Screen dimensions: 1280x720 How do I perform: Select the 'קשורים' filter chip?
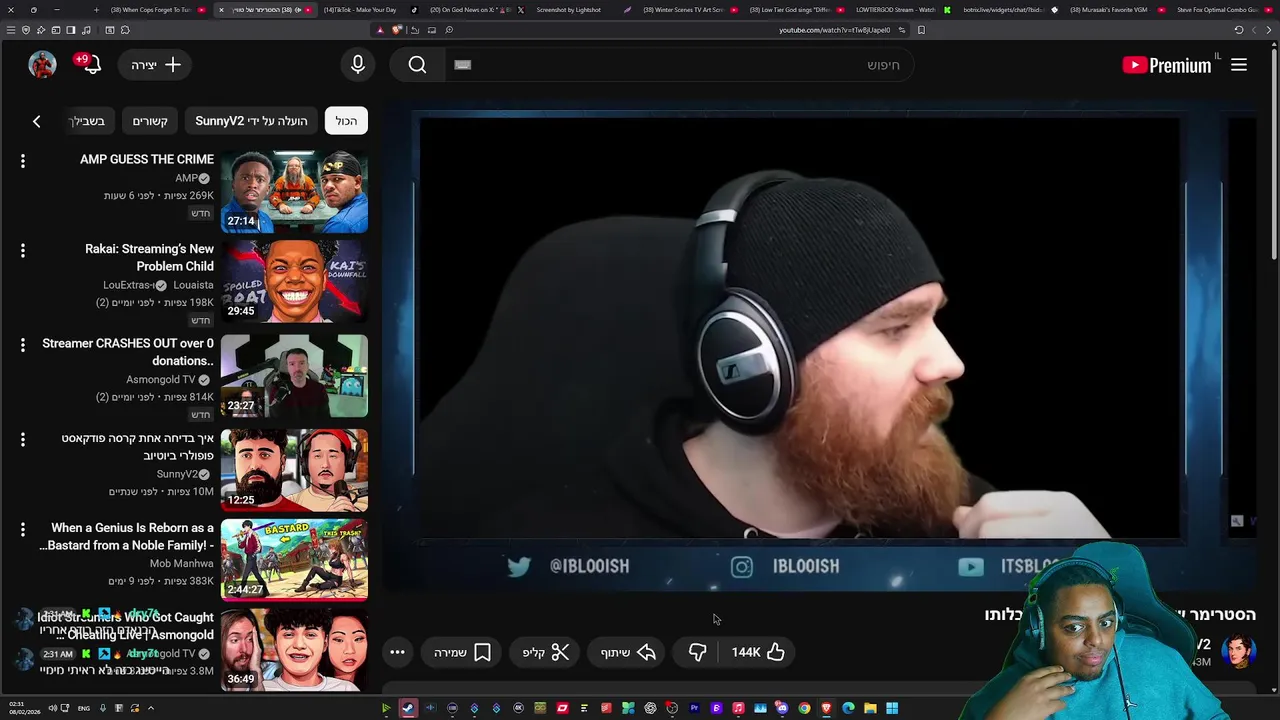pos(150,121)
